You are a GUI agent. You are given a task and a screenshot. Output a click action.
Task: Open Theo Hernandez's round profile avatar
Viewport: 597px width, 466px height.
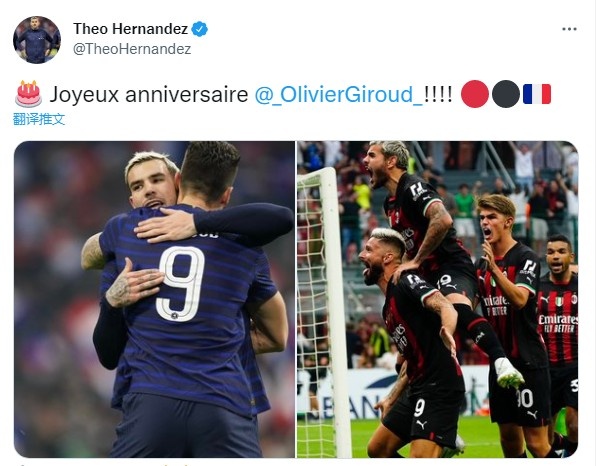[37, 40]
